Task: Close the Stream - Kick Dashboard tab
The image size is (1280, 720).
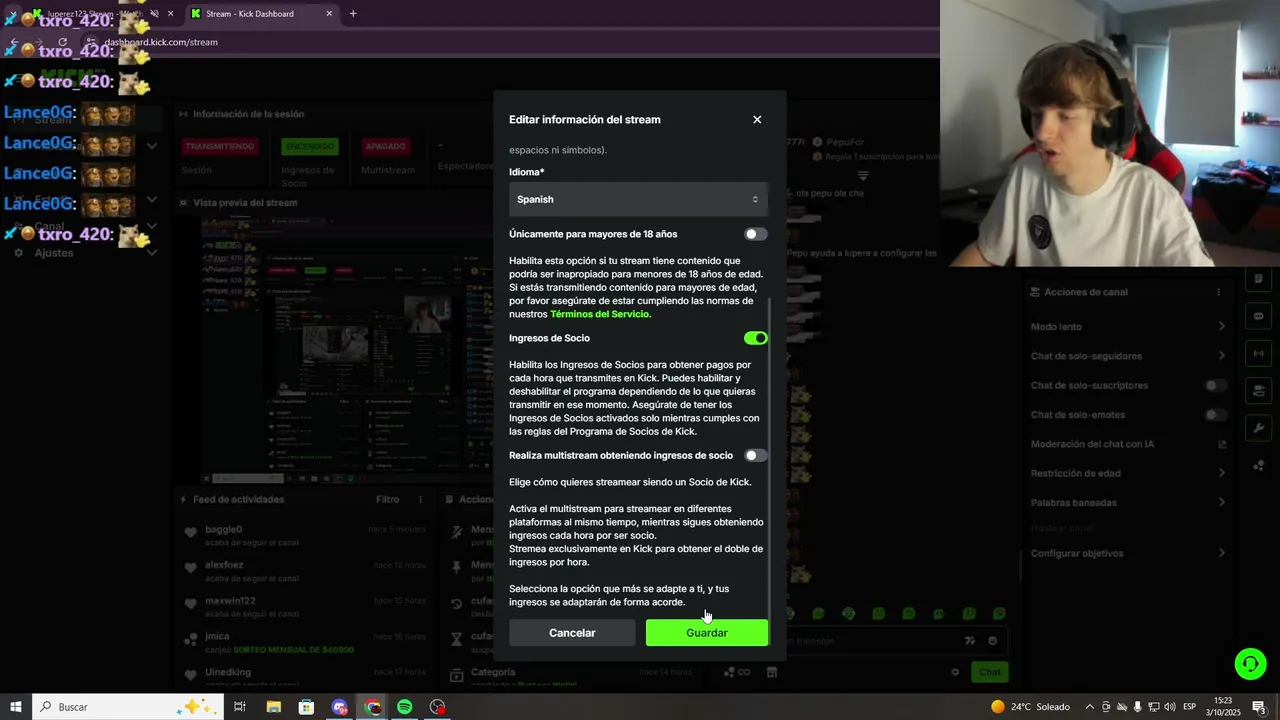Action: (330, 13)
